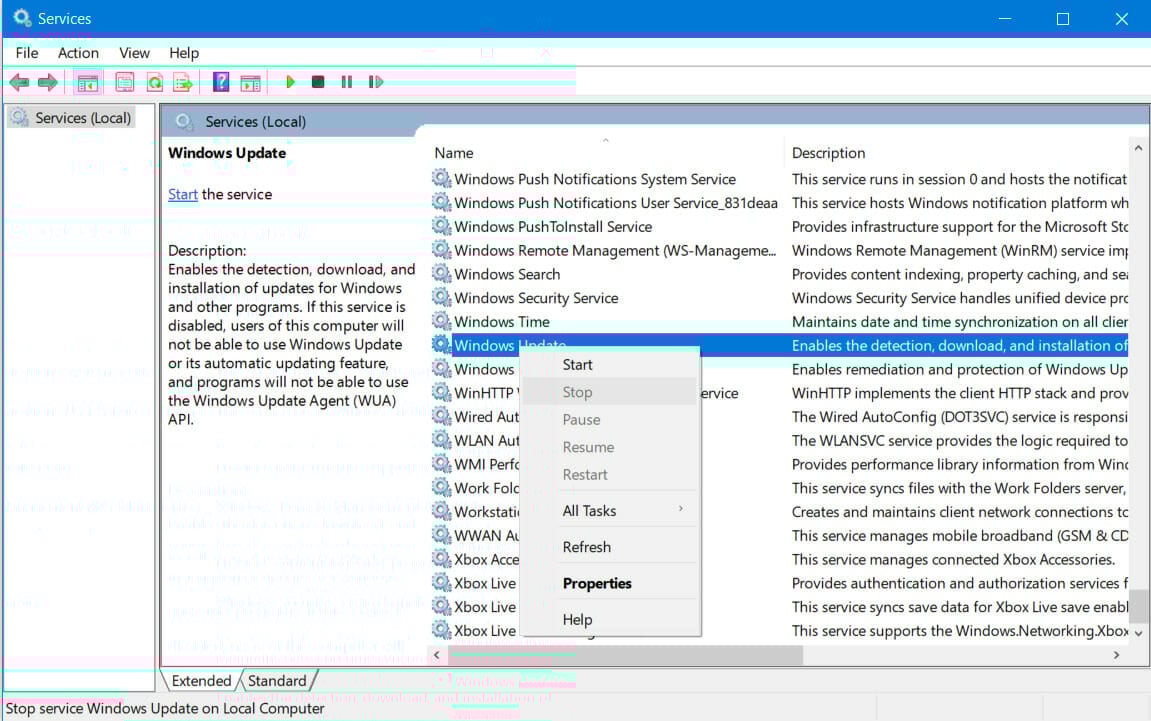Choose Refresh in the context menu
The height and width of the screenshot is (721, 1151).
[609, 547]
